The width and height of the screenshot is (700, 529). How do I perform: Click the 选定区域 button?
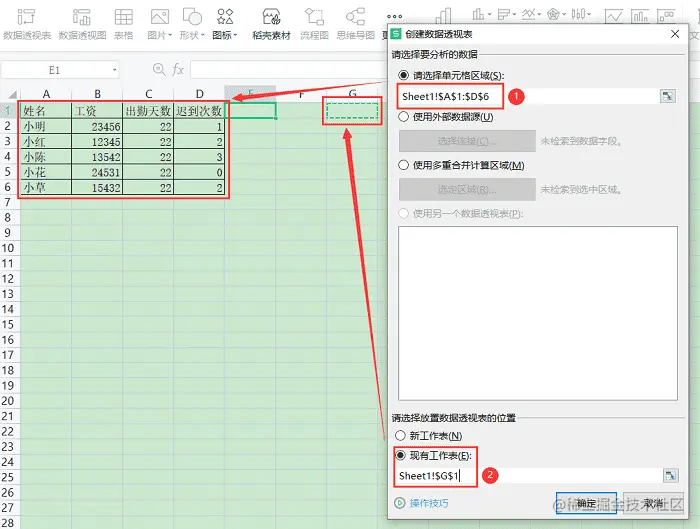467,190
